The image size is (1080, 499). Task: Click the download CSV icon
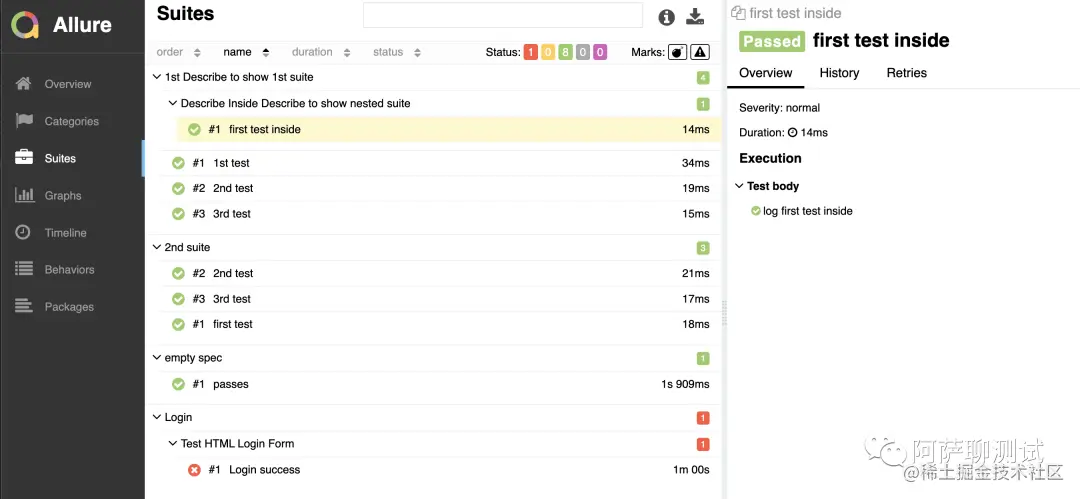point(696,17)
